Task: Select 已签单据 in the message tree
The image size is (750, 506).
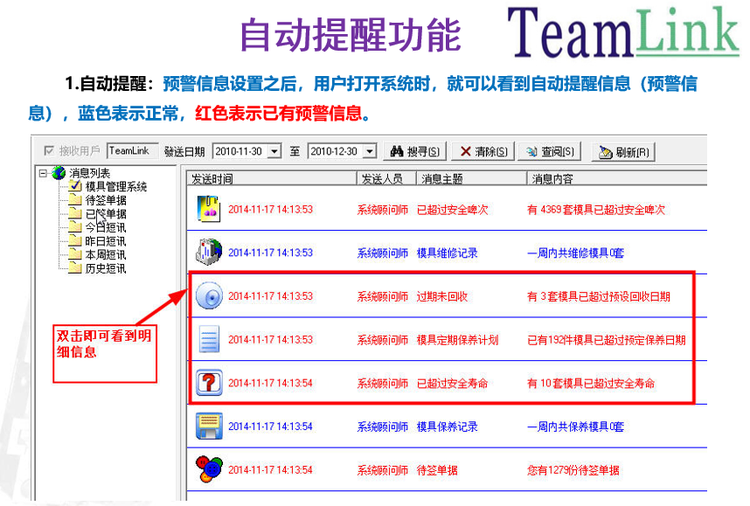Action: tap(106, 214)
